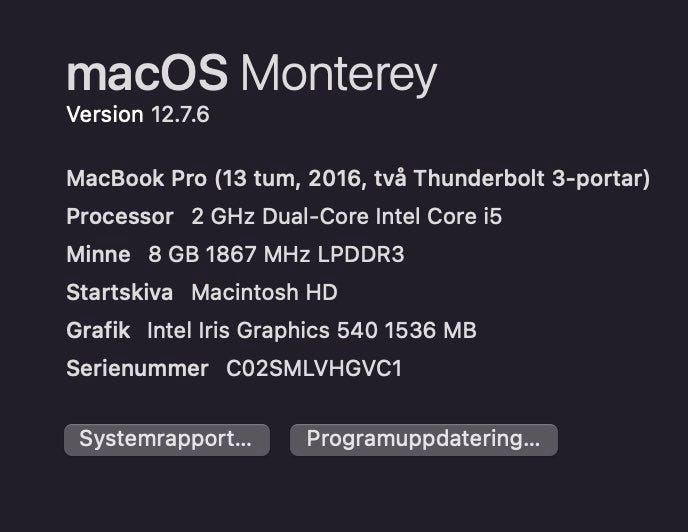Image resolution: width=688 pixels, height=532 pixels.
Task: Click the bold macOS word in title
Action: point(148,73)
